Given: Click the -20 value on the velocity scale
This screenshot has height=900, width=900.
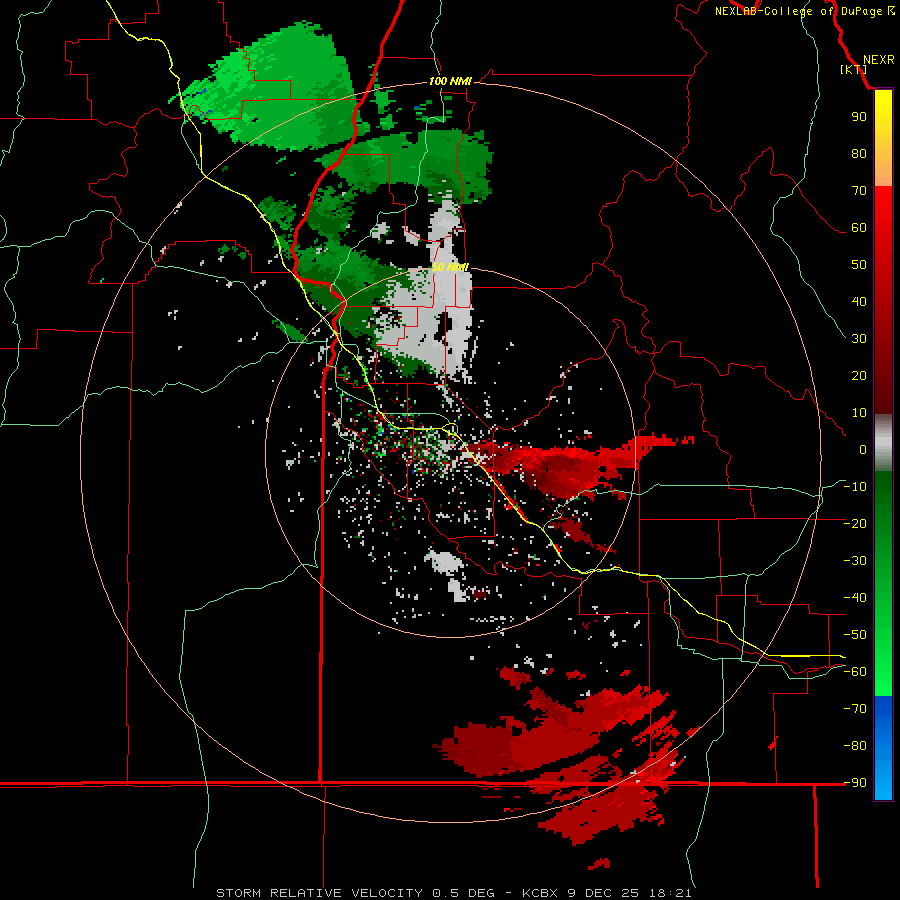Looking at the screenshot, I should click(855, 523).
